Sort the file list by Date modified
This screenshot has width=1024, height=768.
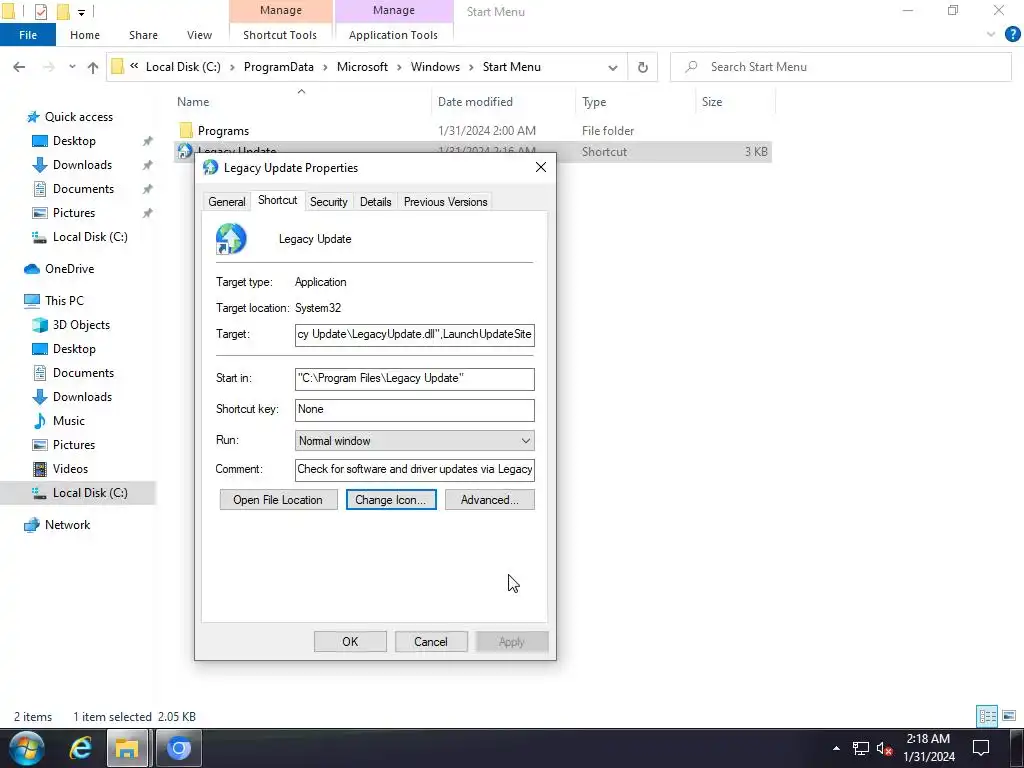pos(475,102)
